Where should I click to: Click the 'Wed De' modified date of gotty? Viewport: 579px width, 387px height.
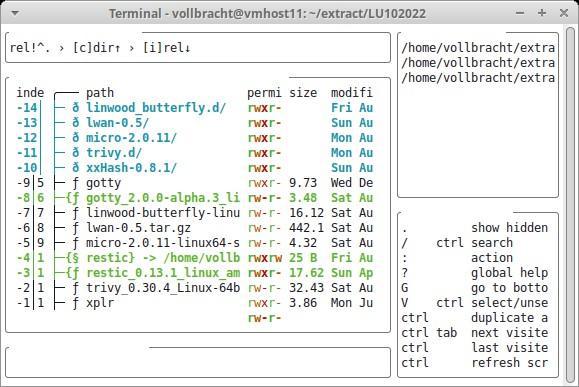coord(352,183)
